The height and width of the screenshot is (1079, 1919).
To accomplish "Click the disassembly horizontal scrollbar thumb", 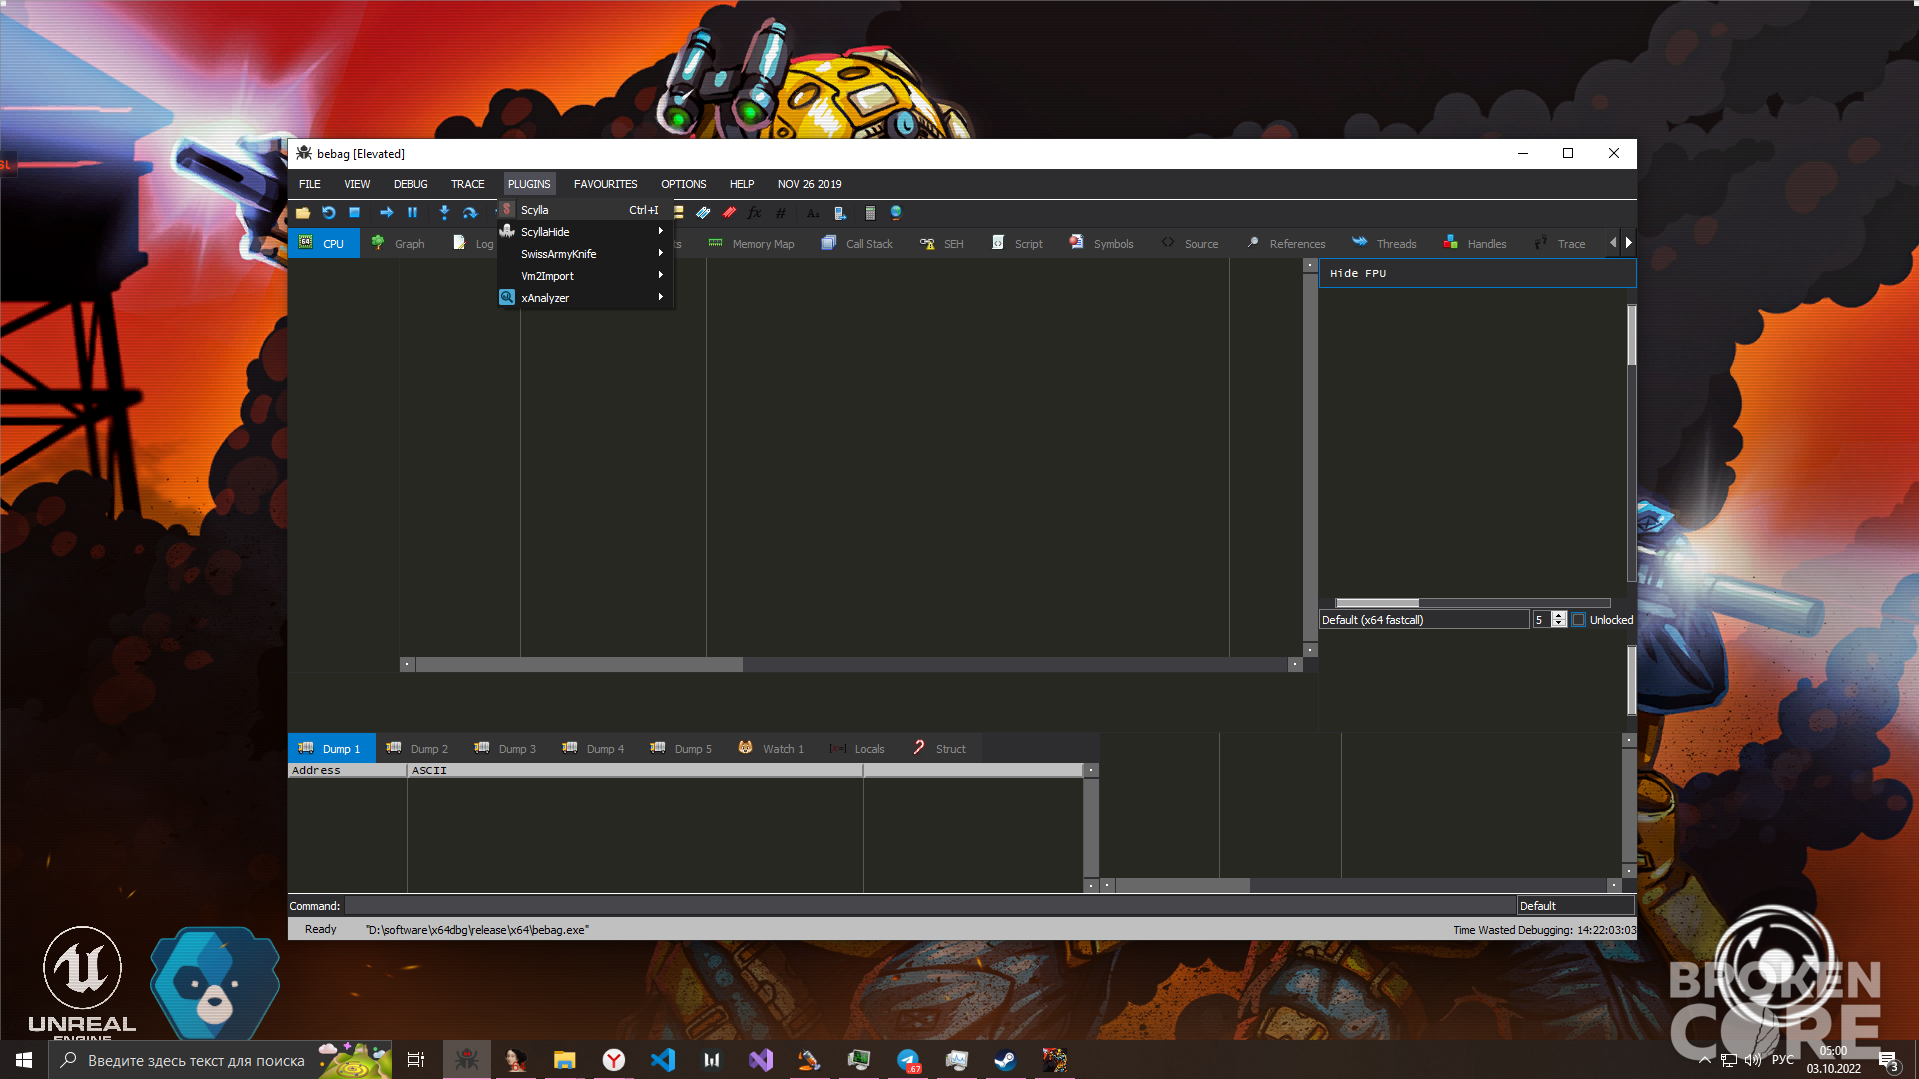I will (x=579, y=665).
